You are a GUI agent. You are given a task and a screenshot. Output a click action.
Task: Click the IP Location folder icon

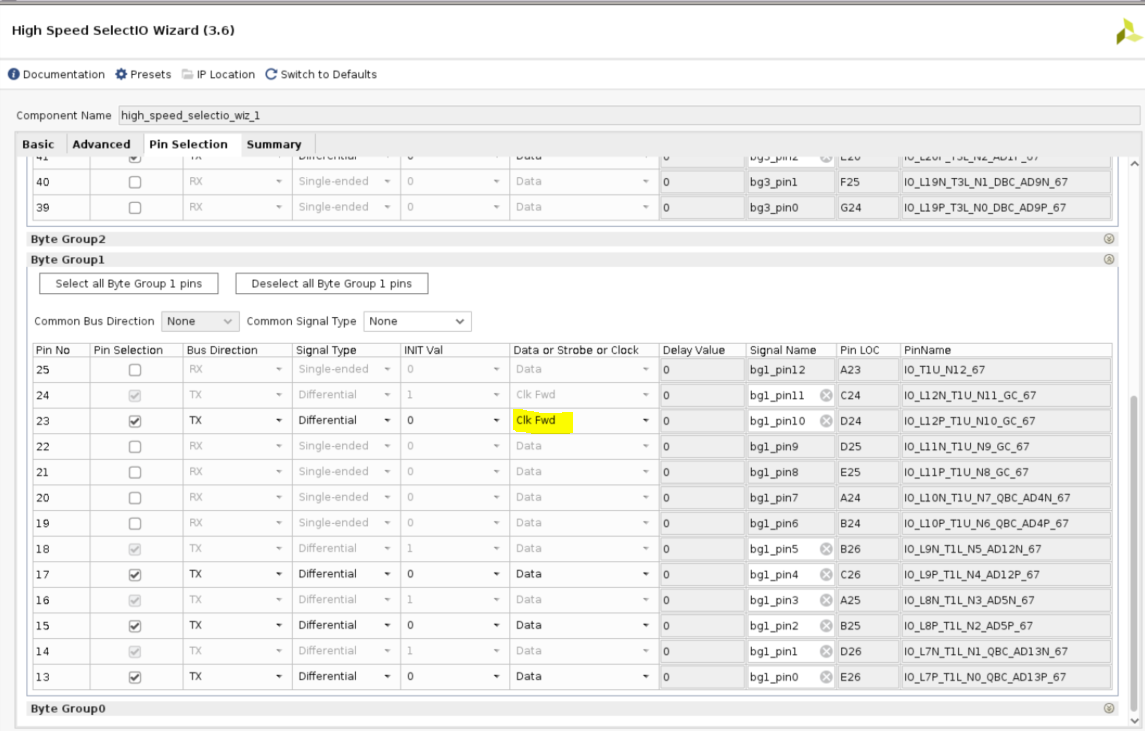[187, 75]
